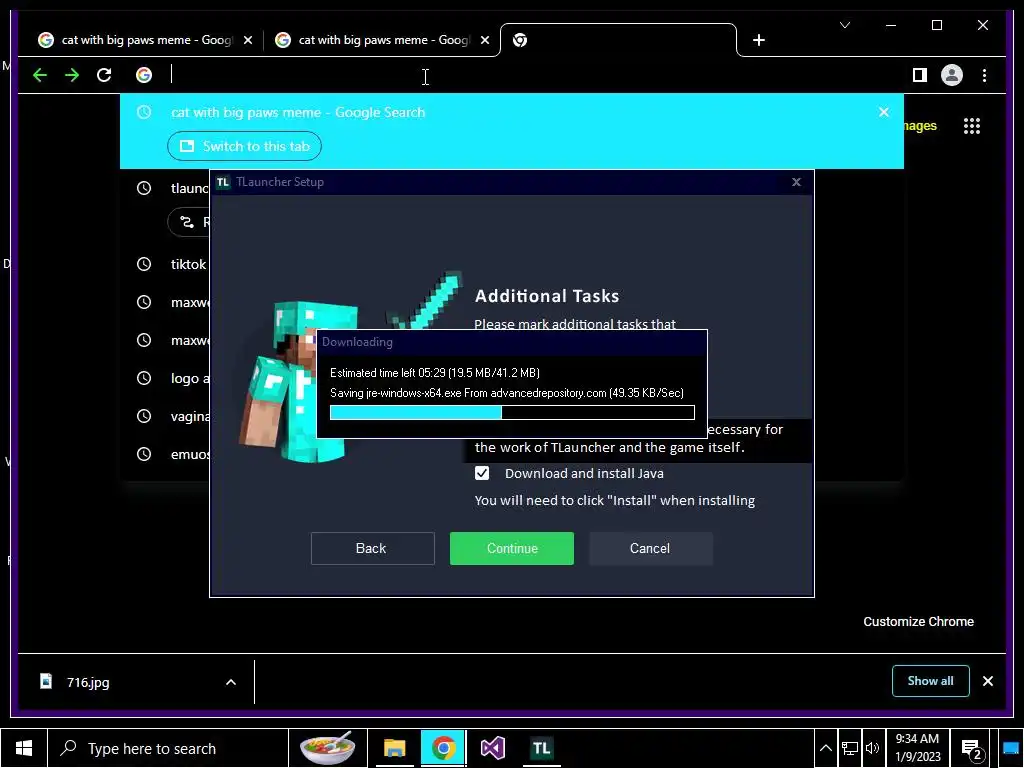Select the active new tab
The height and width of the screenshot is (768, 1024).
[x=618, y=40]
